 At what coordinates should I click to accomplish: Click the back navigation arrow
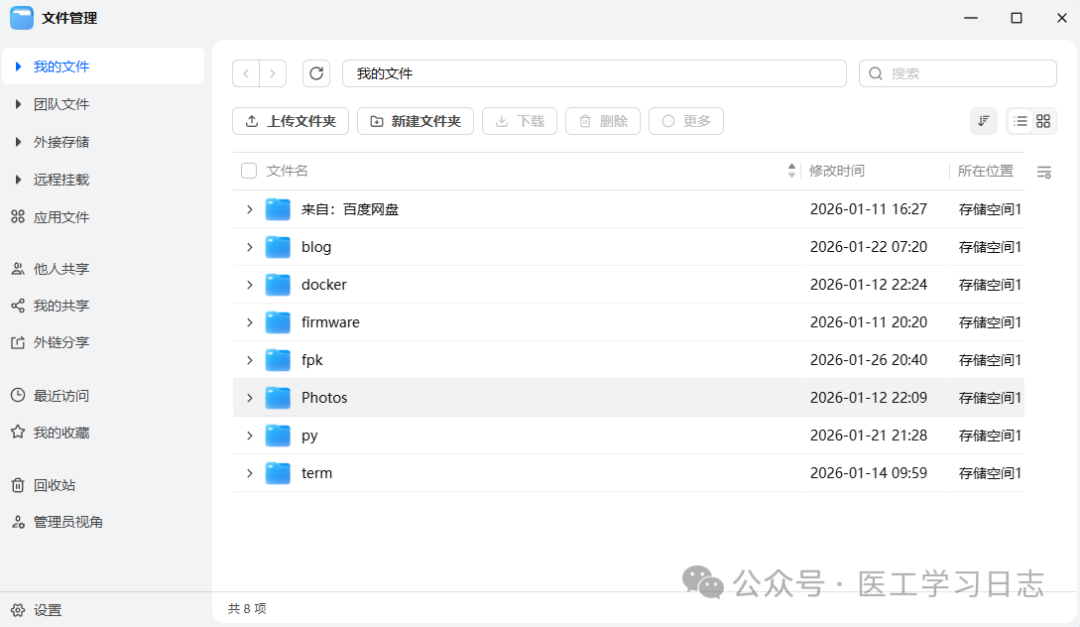coord(246,72)
